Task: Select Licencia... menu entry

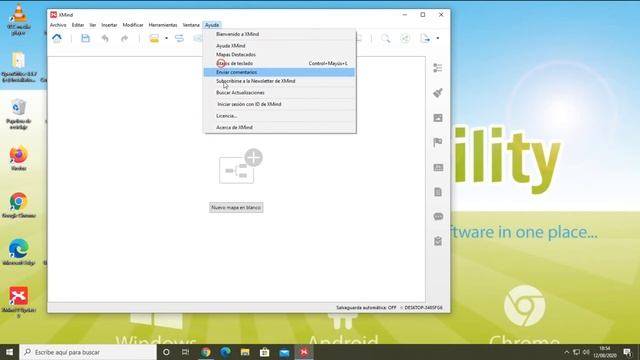Action: click(280, 116)
